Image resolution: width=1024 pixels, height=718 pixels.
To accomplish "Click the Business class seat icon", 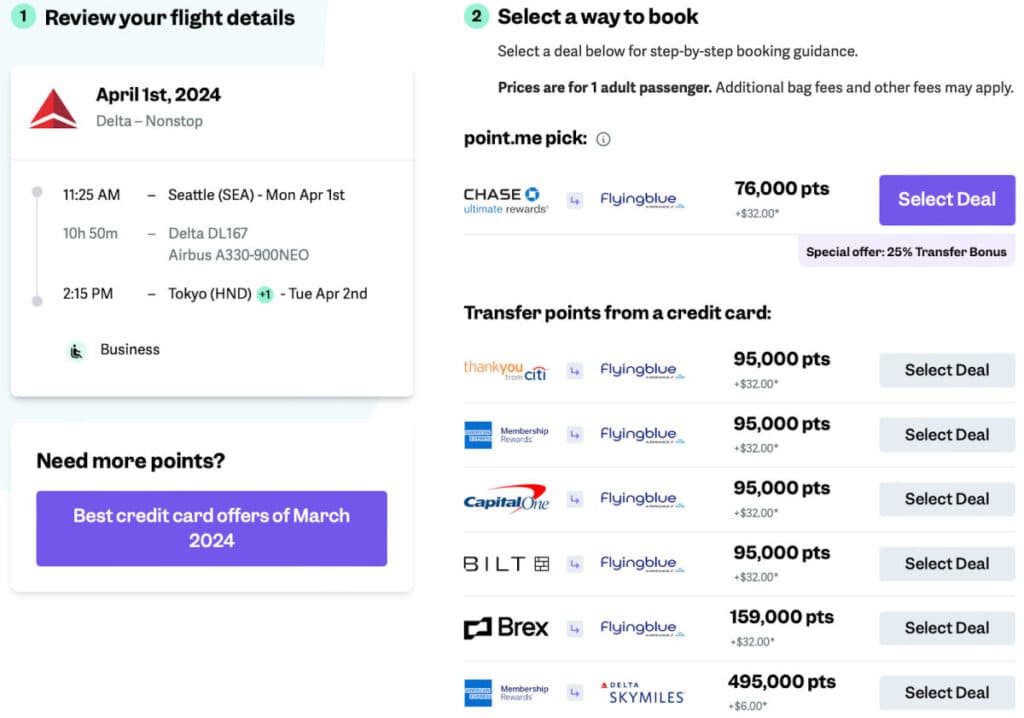I will coord(77,351).
